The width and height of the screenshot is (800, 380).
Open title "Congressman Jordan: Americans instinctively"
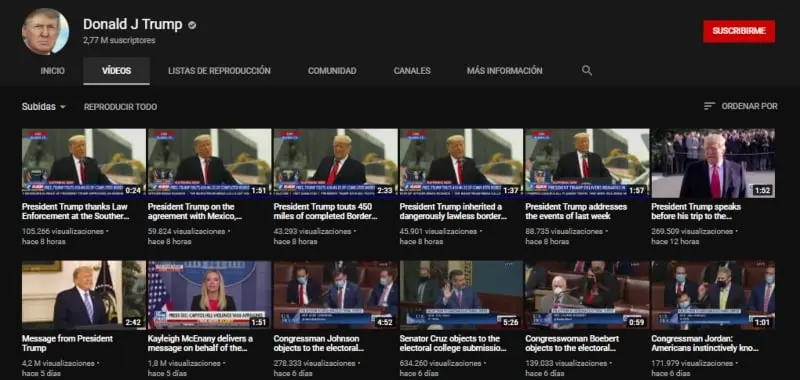click(x=705, y=343)
